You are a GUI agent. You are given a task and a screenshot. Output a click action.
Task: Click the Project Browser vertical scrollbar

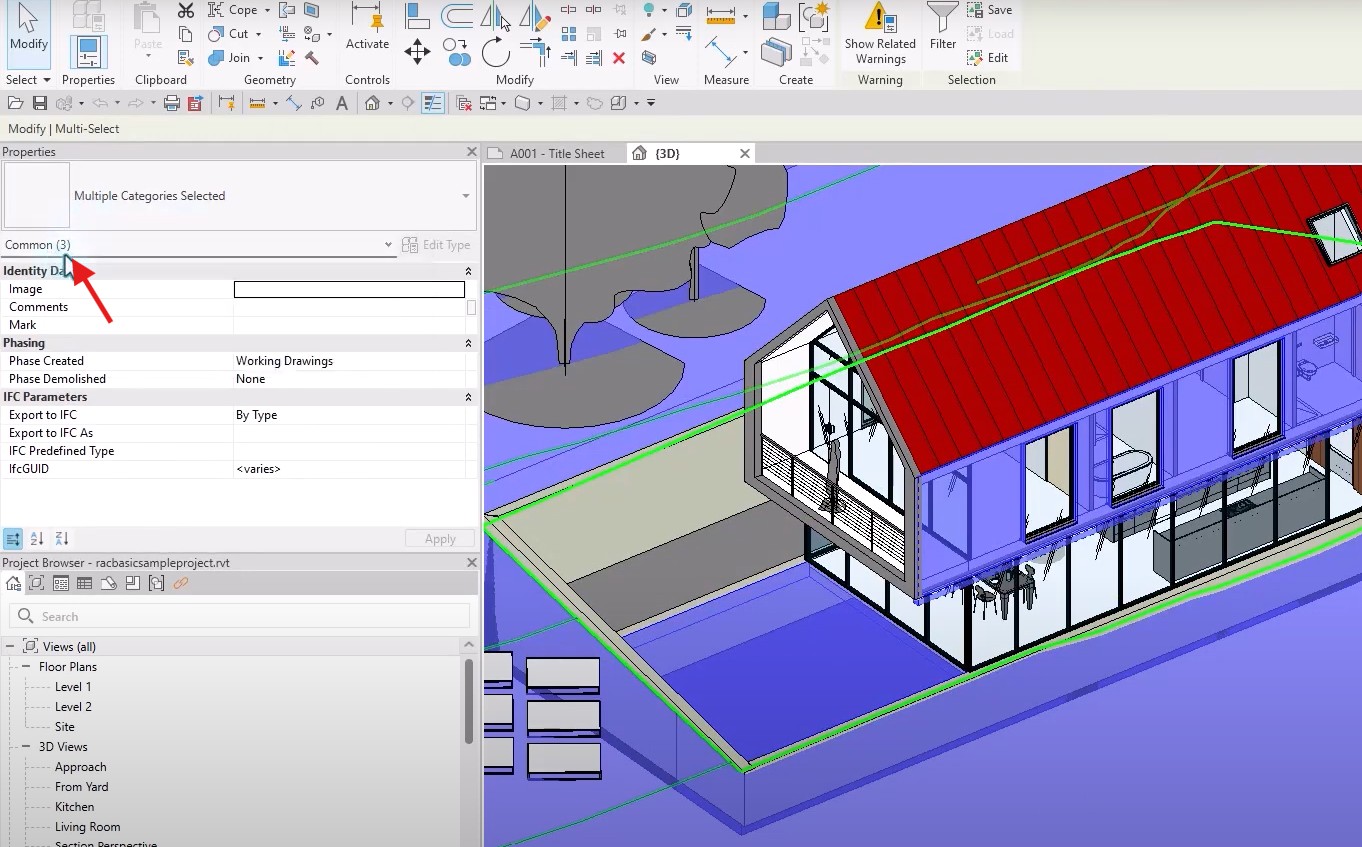pos(468,700)
